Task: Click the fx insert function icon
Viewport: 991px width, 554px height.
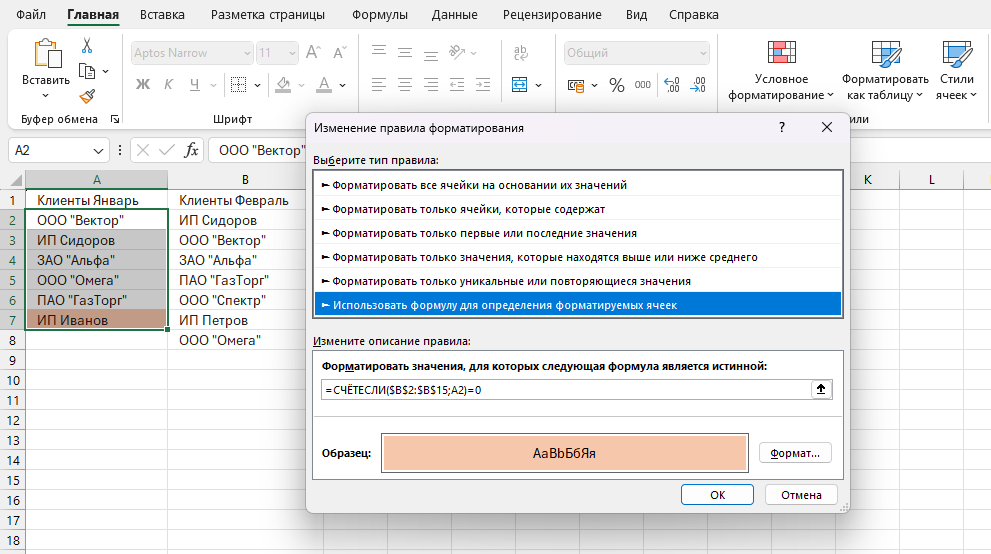Action: click(x=191, y=150)
